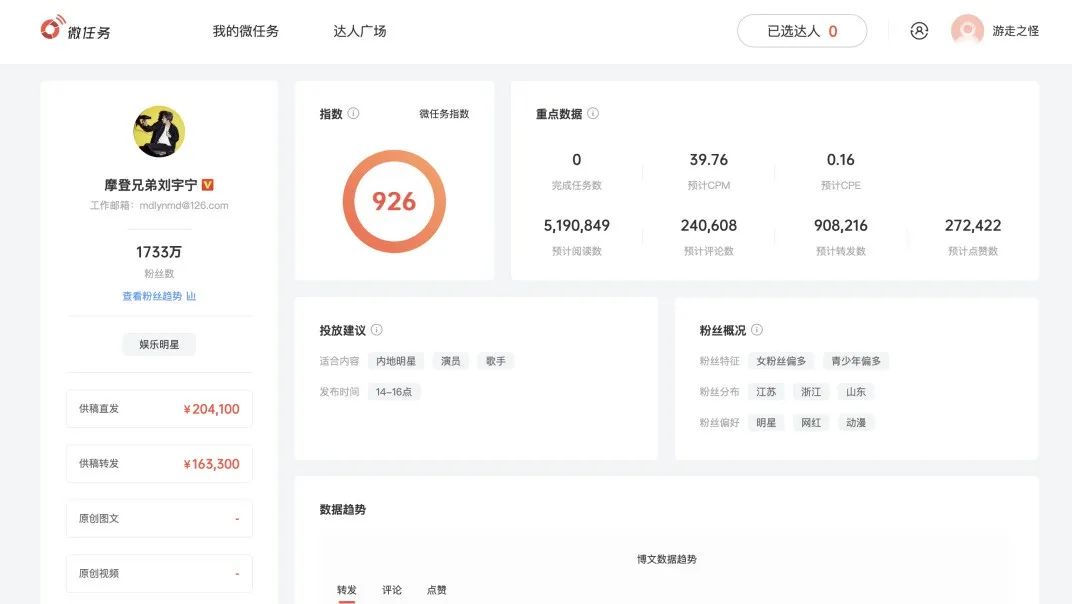Click the 游走之怪 avatar icon
The height and width of the screenshot is (604, 1072).
(964, 30)
